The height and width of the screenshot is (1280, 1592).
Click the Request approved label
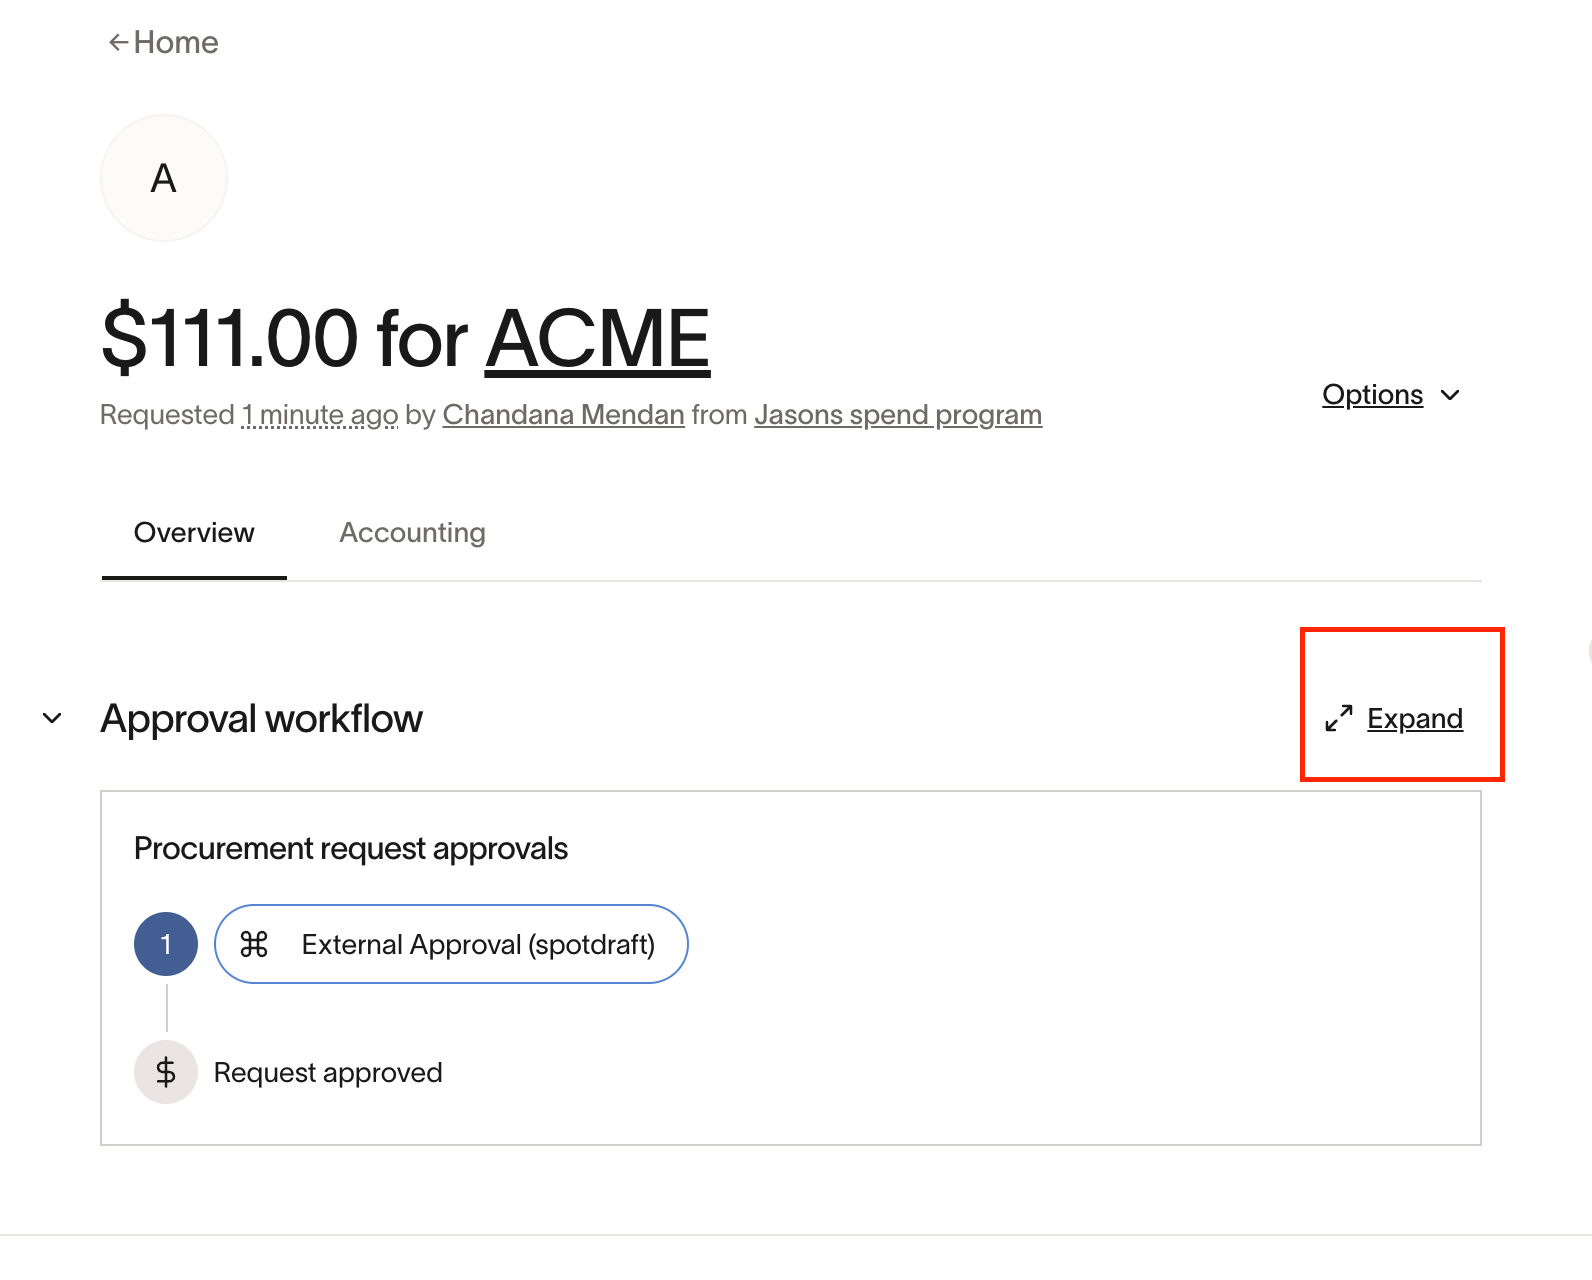pyautogui.click(x=328, y=1072)
